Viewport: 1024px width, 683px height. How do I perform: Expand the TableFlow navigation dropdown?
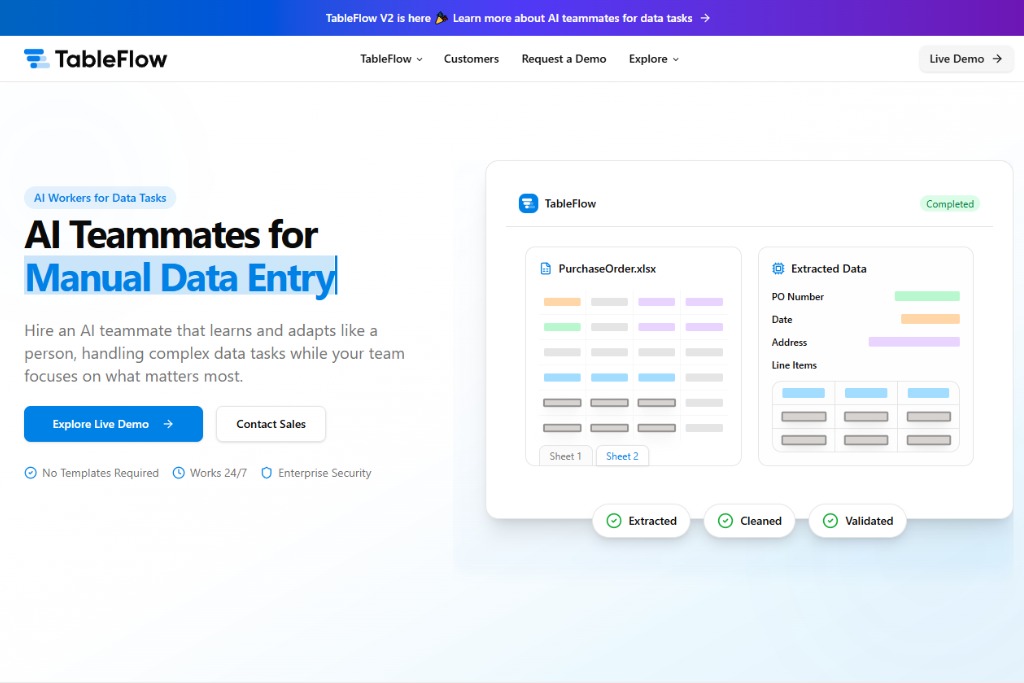[x=391, y=59]
